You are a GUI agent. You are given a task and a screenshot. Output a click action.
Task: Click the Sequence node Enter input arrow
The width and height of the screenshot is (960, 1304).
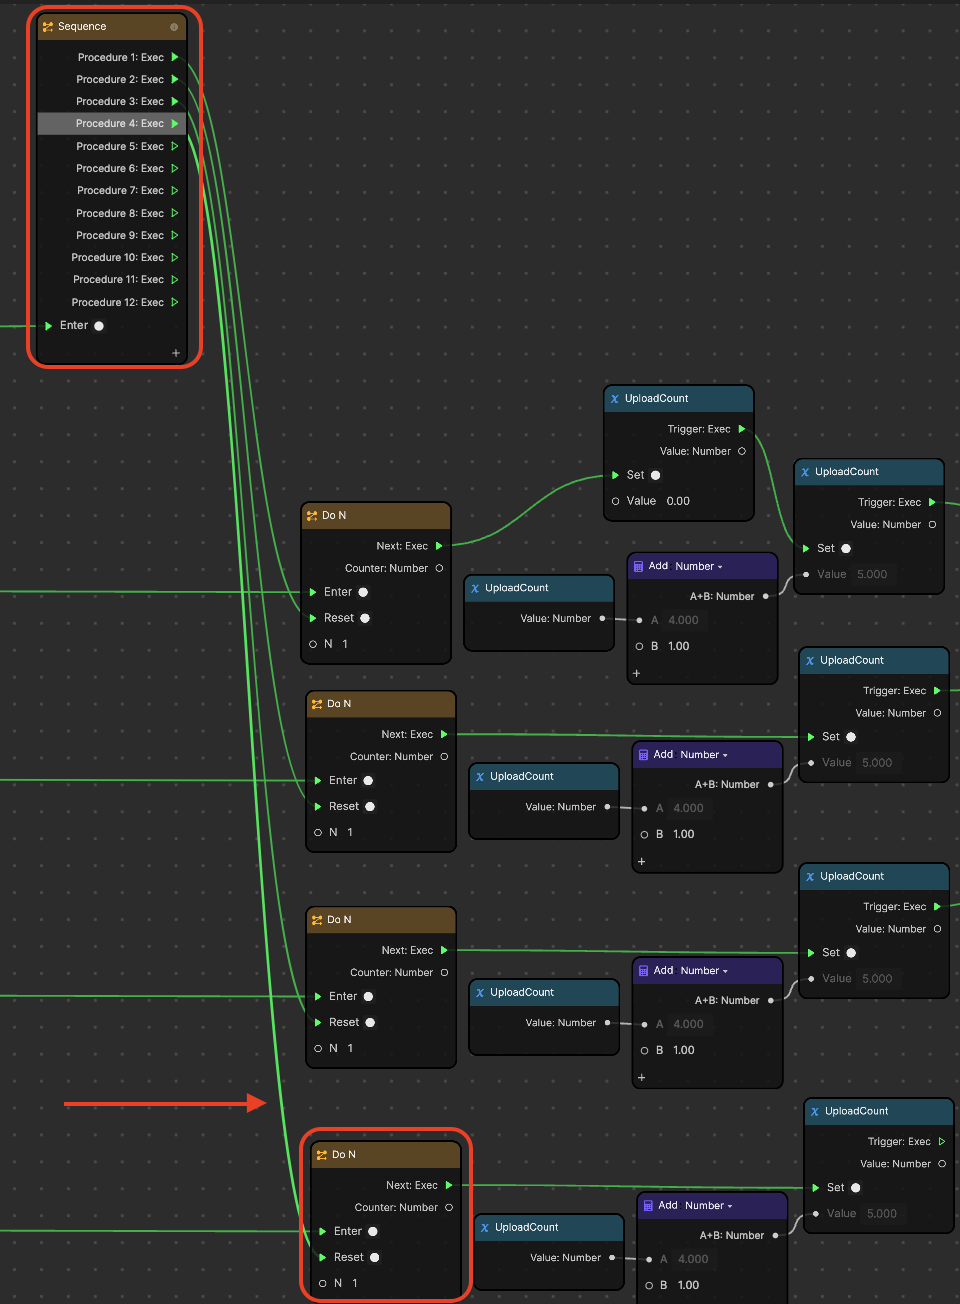click(x=48, y=326)
